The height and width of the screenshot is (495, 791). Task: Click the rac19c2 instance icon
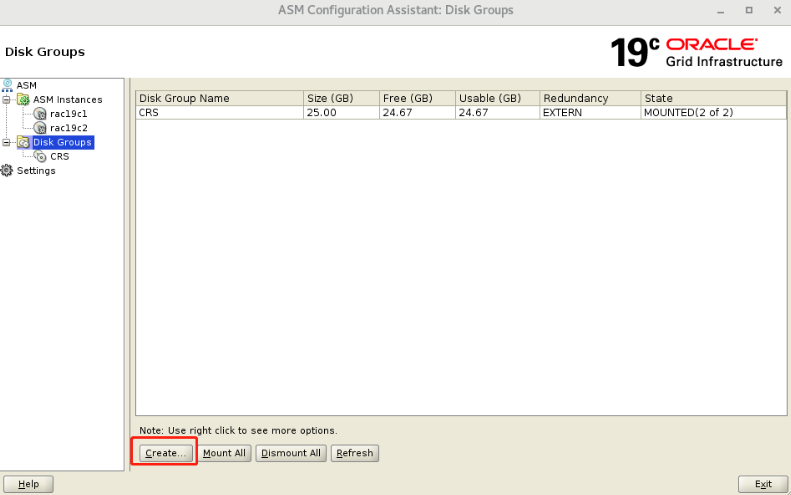pos(40,128)
